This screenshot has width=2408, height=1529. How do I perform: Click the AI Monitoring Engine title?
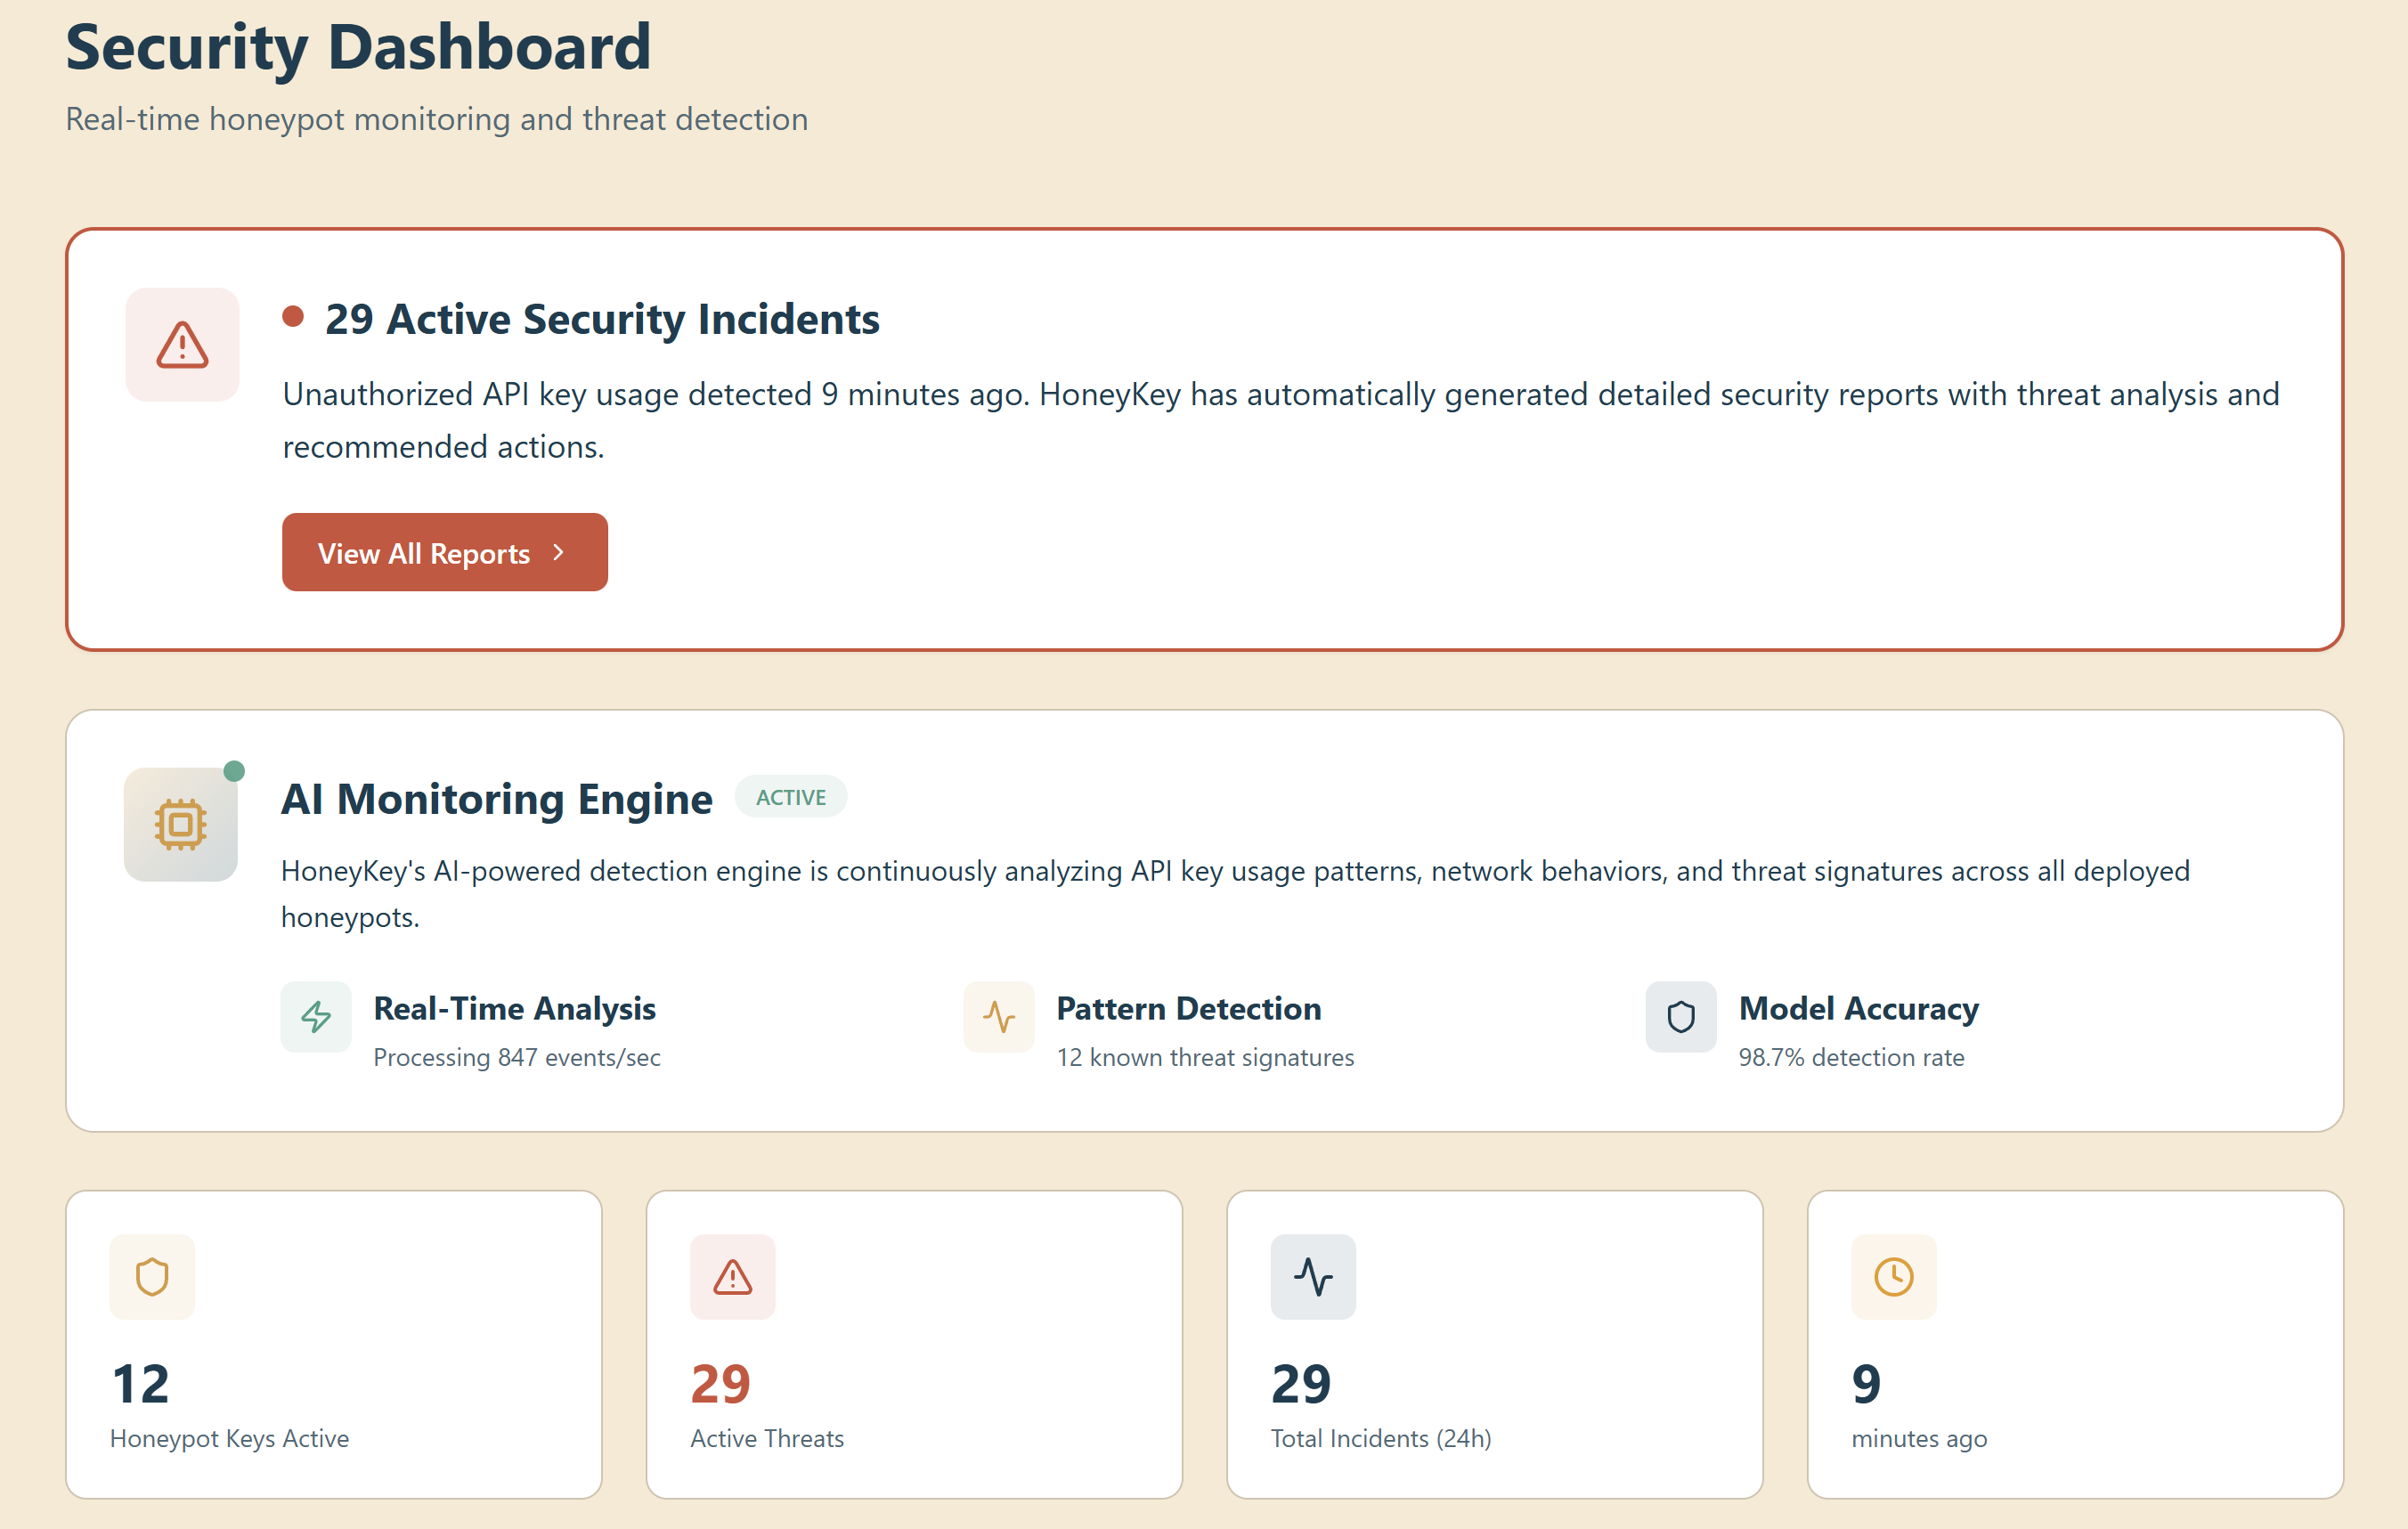pos(497,799)
